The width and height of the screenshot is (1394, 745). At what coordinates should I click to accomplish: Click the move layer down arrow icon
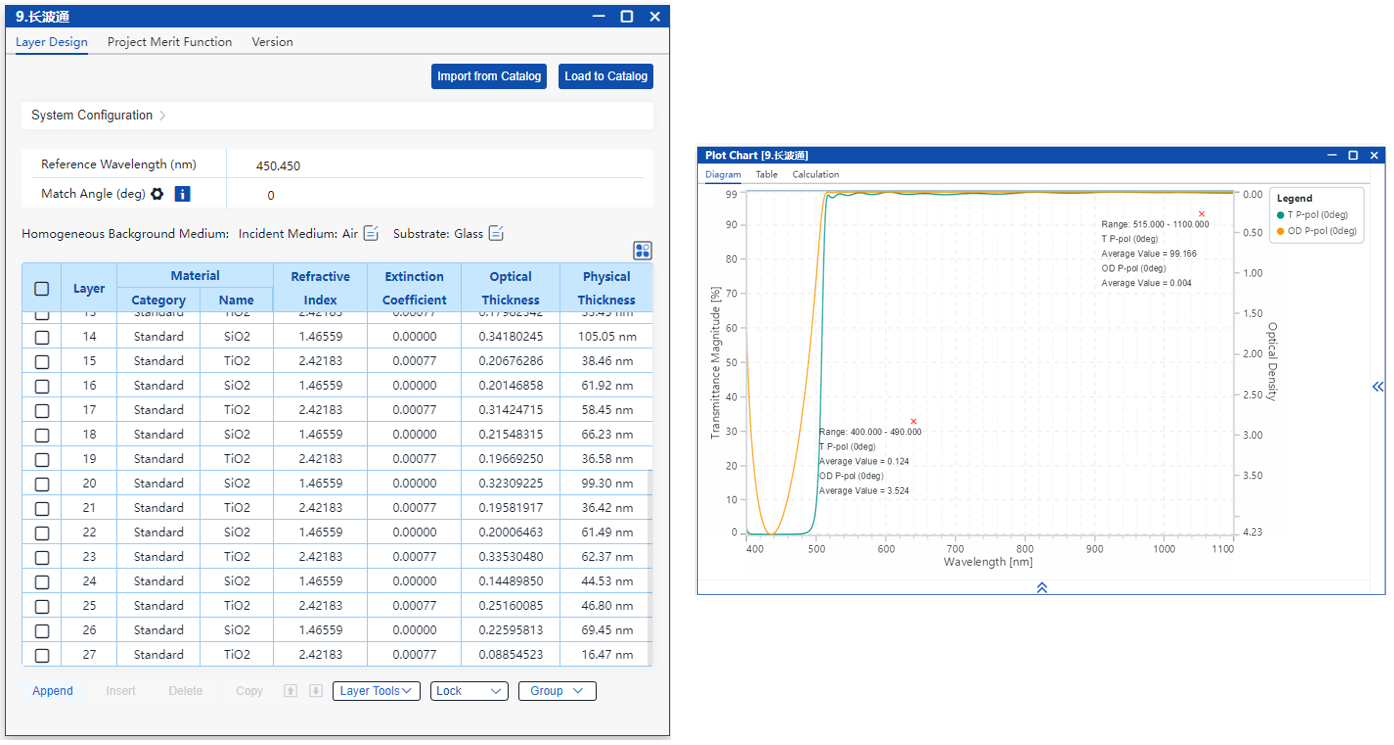[315, 691]
